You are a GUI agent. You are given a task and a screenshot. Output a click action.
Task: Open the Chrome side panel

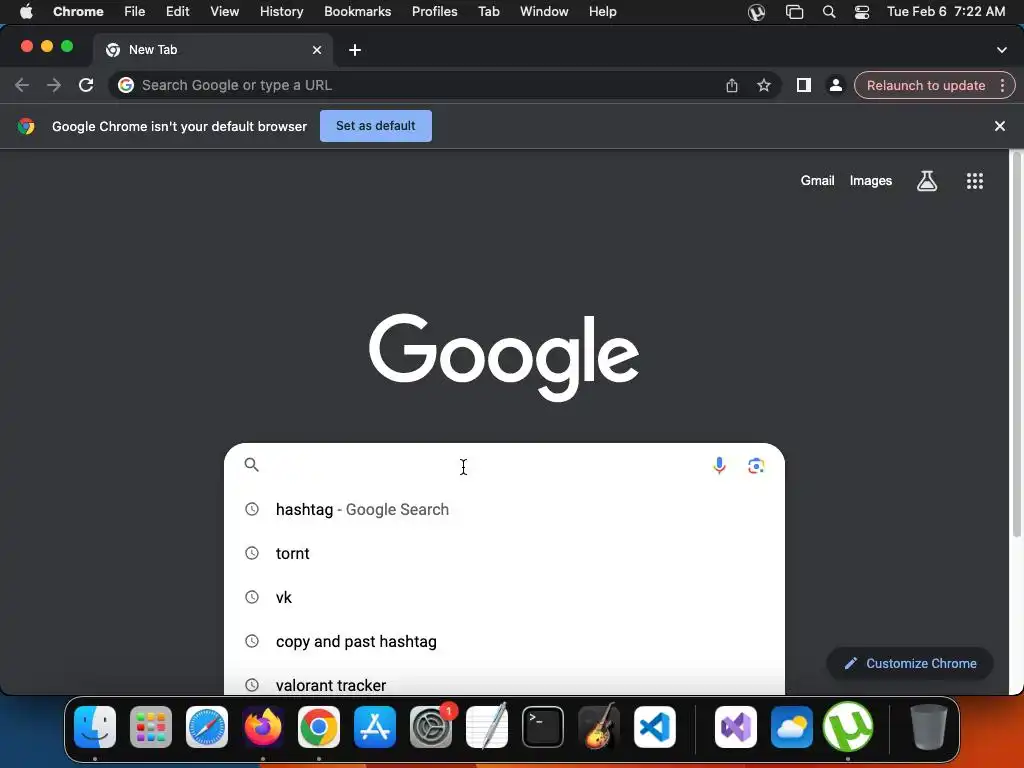pos(803,85)
